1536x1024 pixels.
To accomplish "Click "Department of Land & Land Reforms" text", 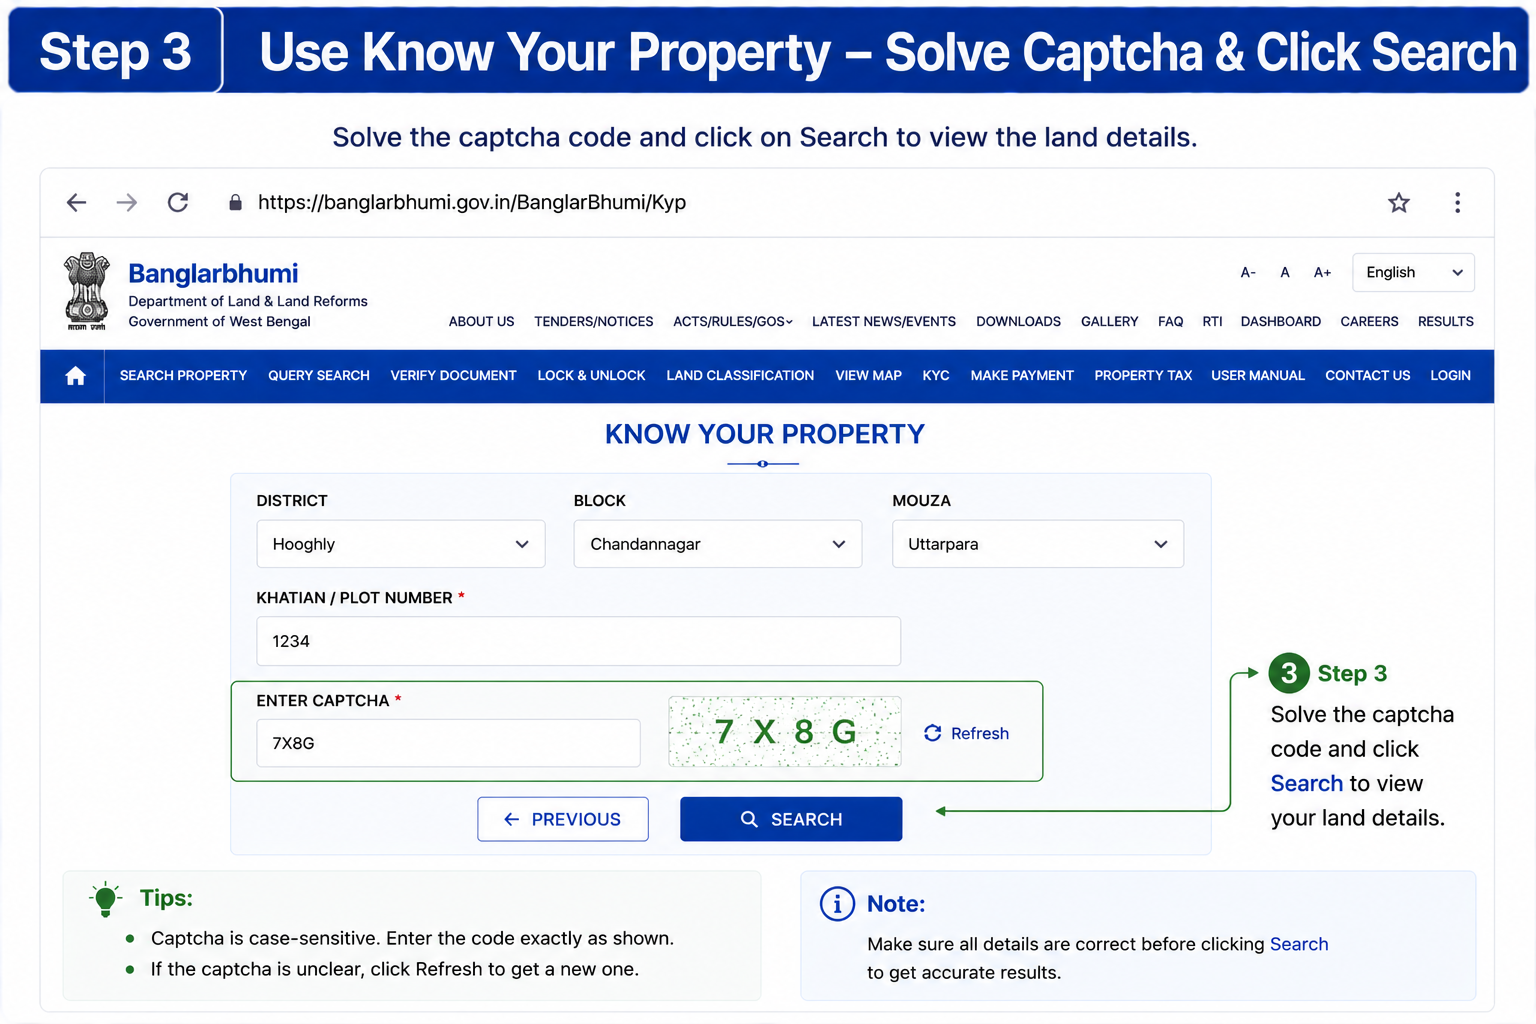I will (248, 301).
